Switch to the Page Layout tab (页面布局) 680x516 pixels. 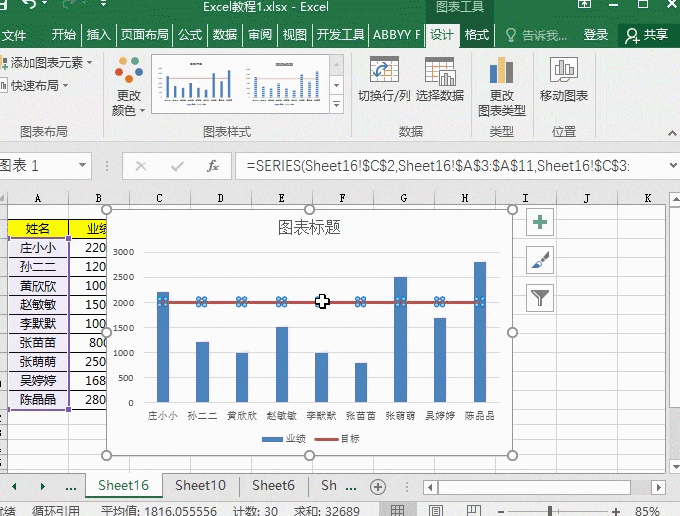point(144,35)
